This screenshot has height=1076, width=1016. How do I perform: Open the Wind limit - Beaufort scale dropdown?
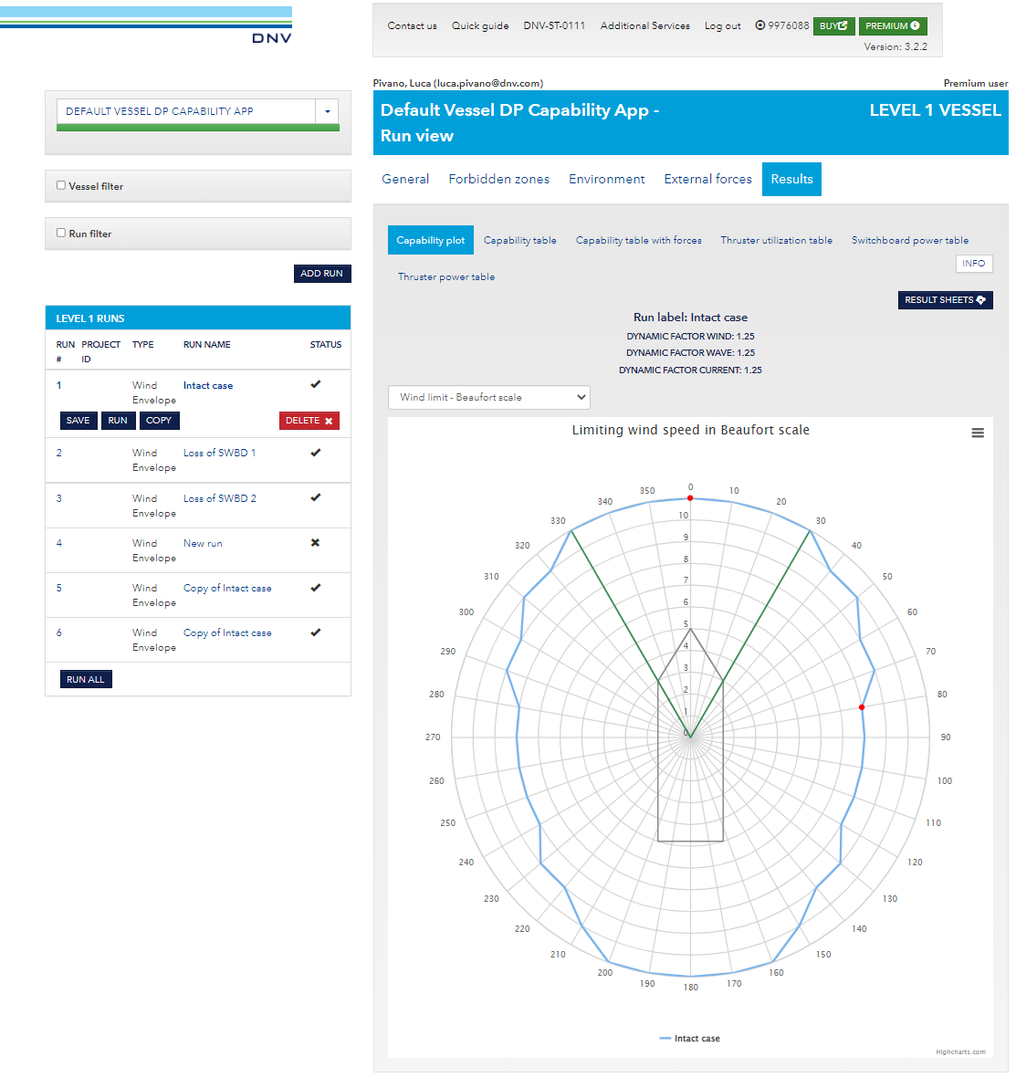point(488,397)
